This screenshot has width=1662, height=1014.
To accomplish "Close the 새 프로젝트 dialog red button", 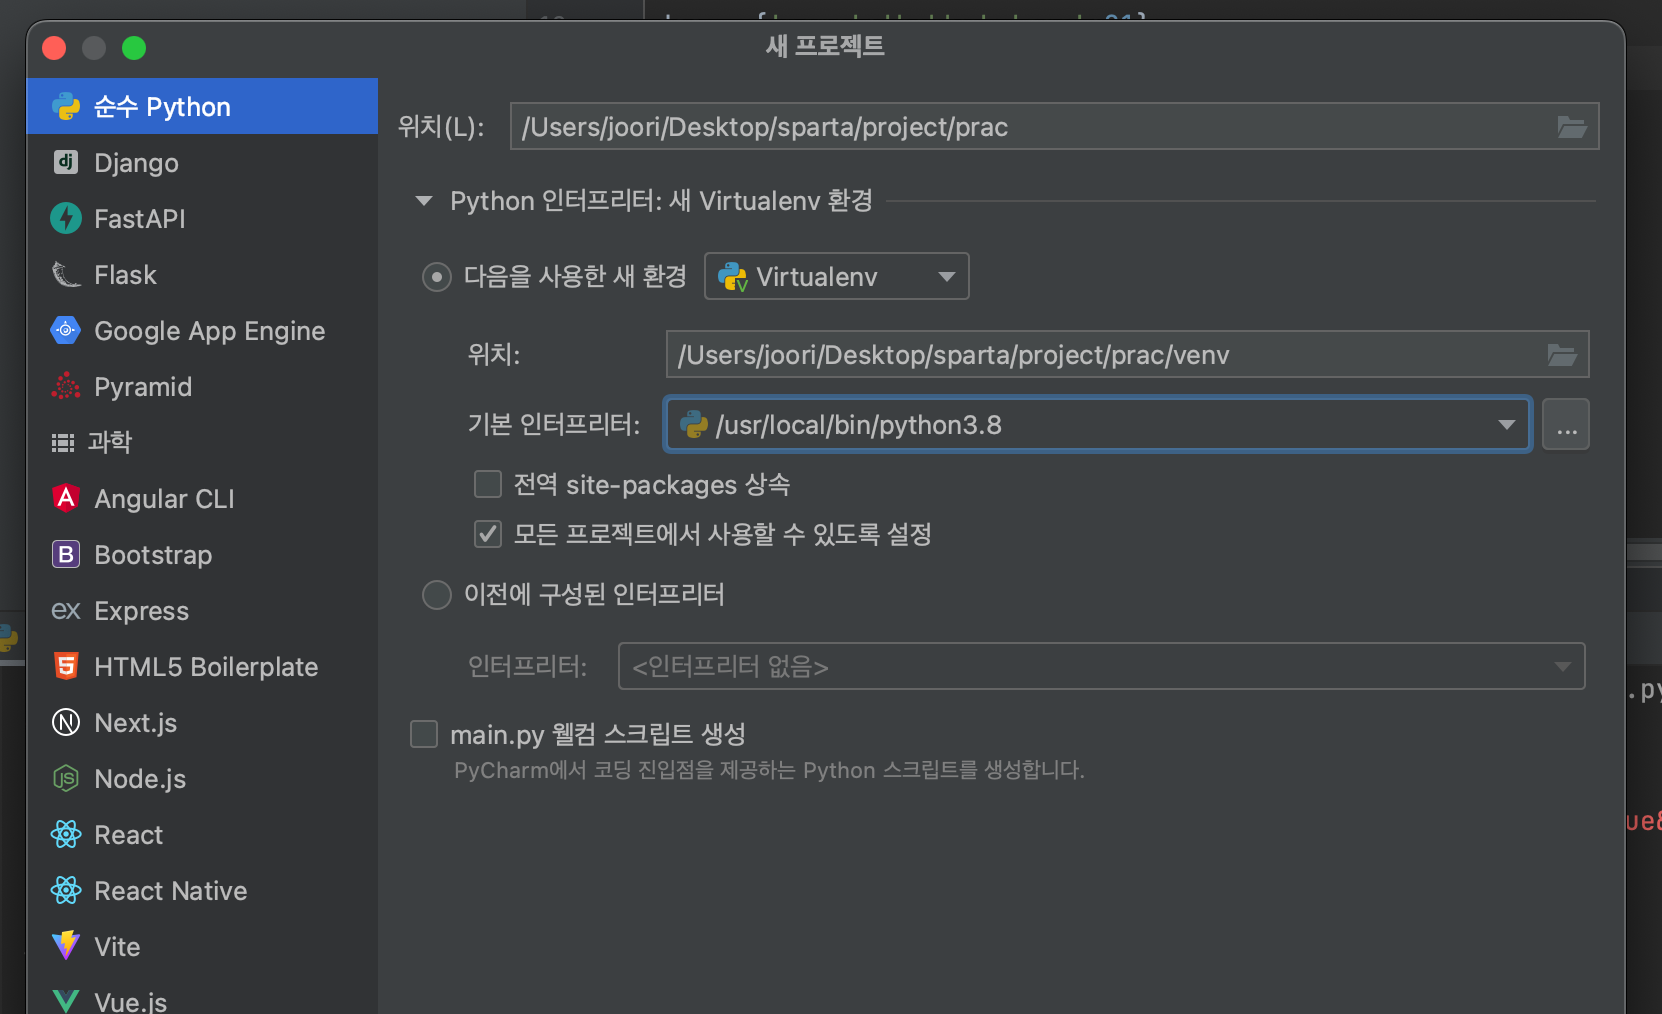I will pos(54,48).
